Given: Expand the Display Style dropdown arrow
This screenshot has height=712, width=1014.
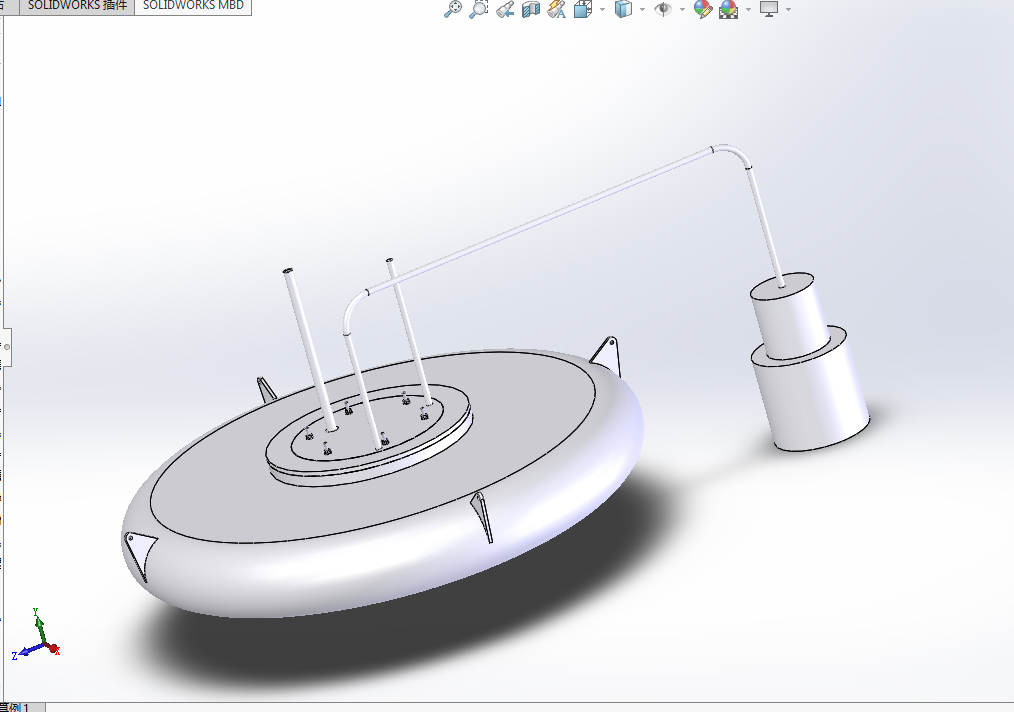Looking at the screenshot, I should point(642,9).
